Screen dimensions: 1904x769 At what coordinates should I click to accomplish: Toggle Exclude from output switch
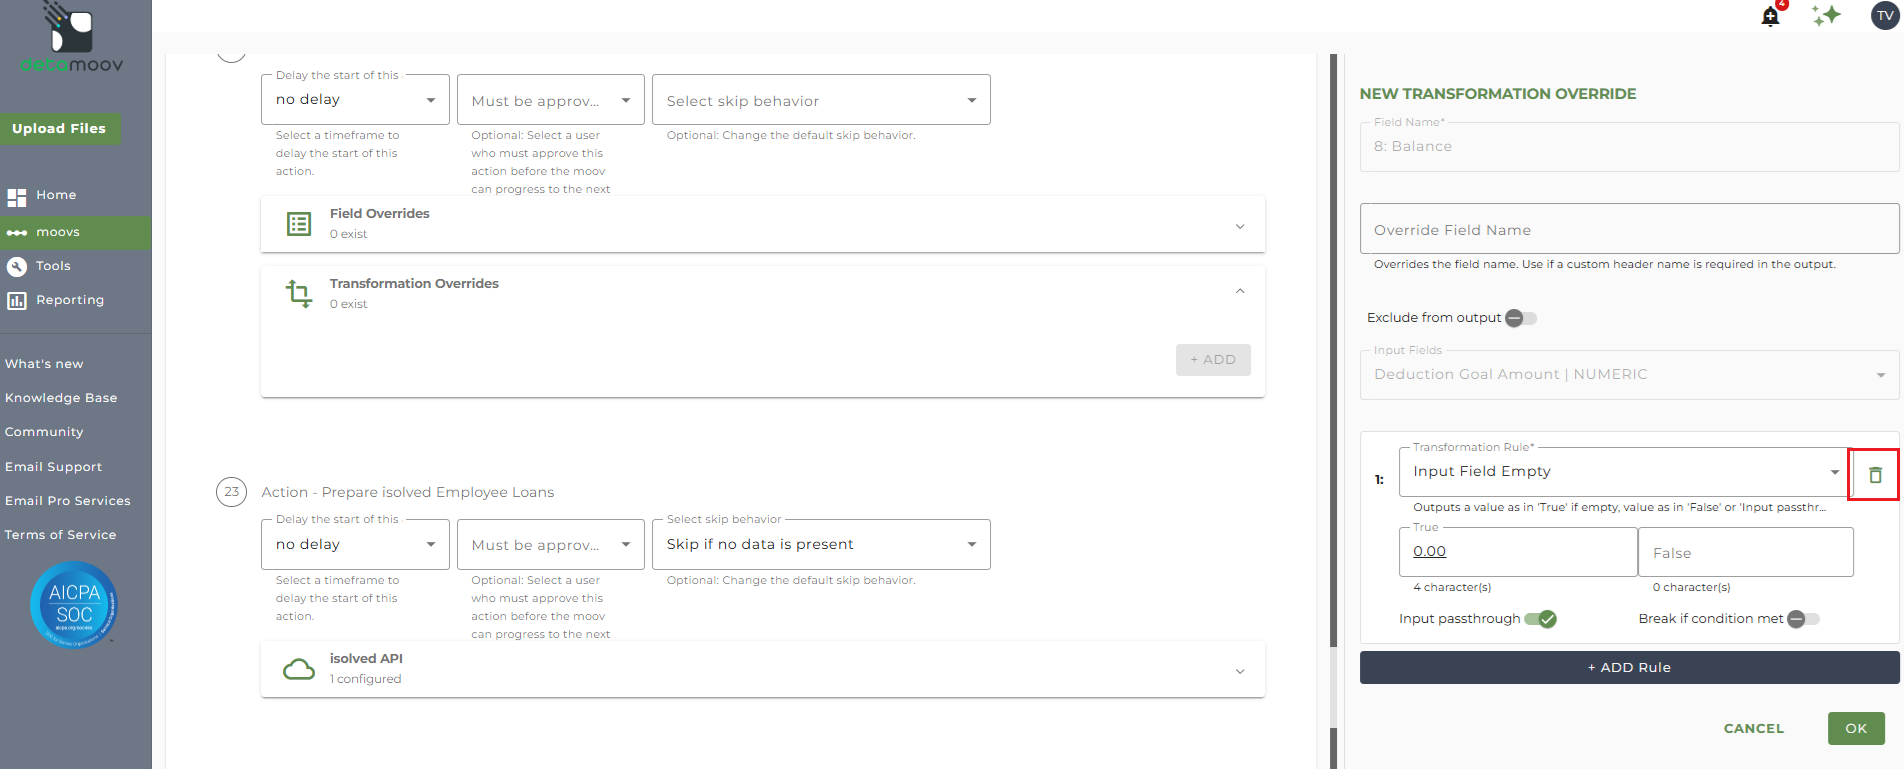tap(1521, 318)
